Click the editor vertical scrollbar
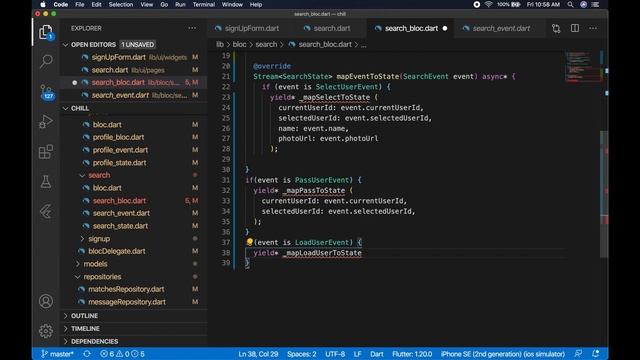This screenshot has height=360, width=640. pos(604,194)
